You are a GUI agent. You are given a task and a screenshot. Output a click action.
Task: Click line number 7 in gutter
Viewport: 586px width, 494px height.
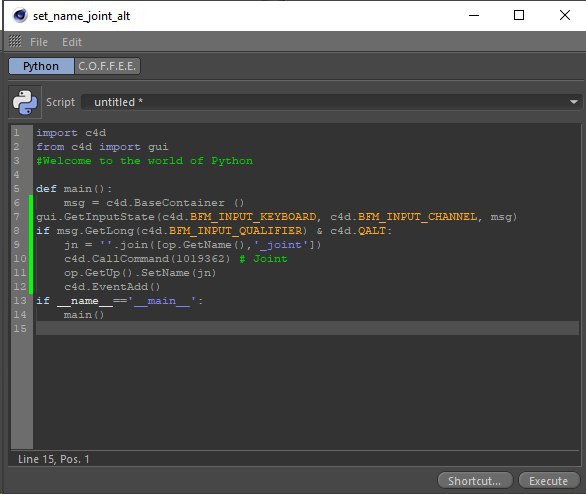click(16, 216)
